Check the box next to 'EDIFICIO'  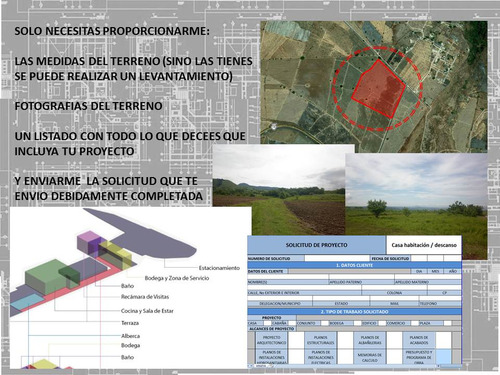tap(381, 323)
